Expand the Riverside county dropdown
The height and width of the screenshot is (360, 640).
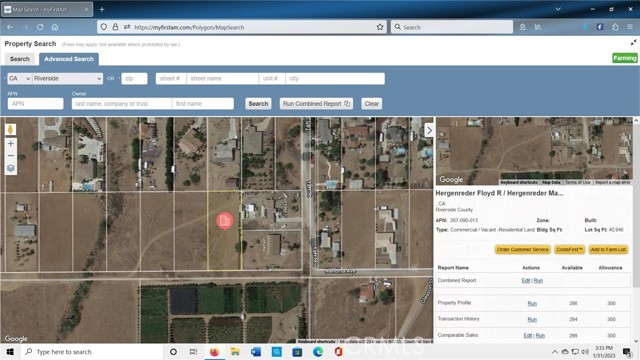click(x=67, y=78)
